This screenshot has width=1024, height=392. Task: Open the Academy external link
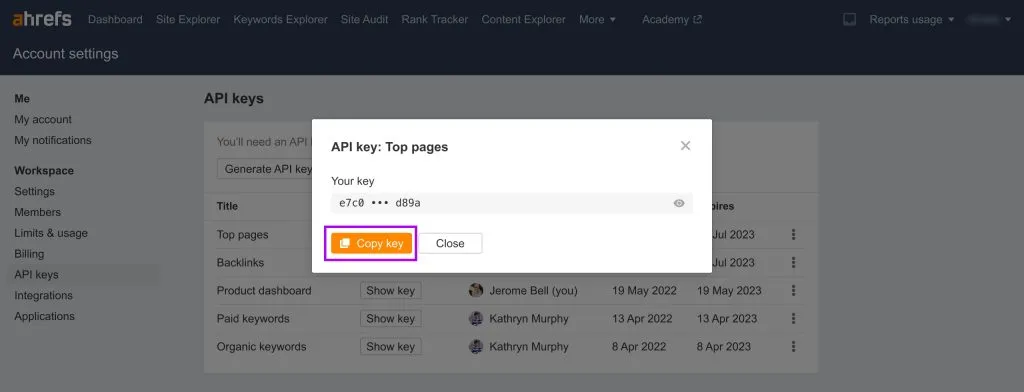[672, 20]
